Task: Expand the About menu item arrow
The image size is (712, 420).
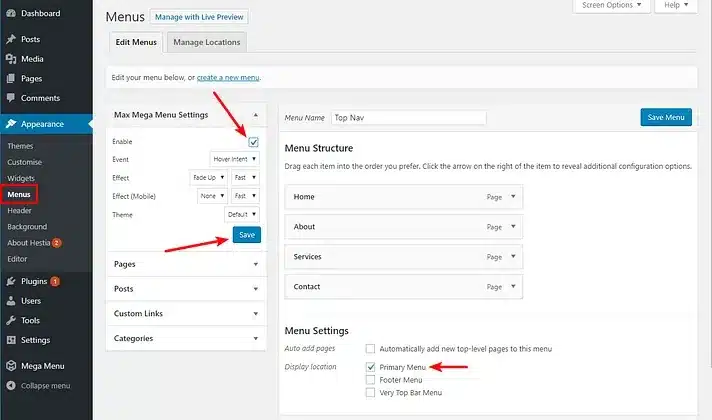Action: 514,227
